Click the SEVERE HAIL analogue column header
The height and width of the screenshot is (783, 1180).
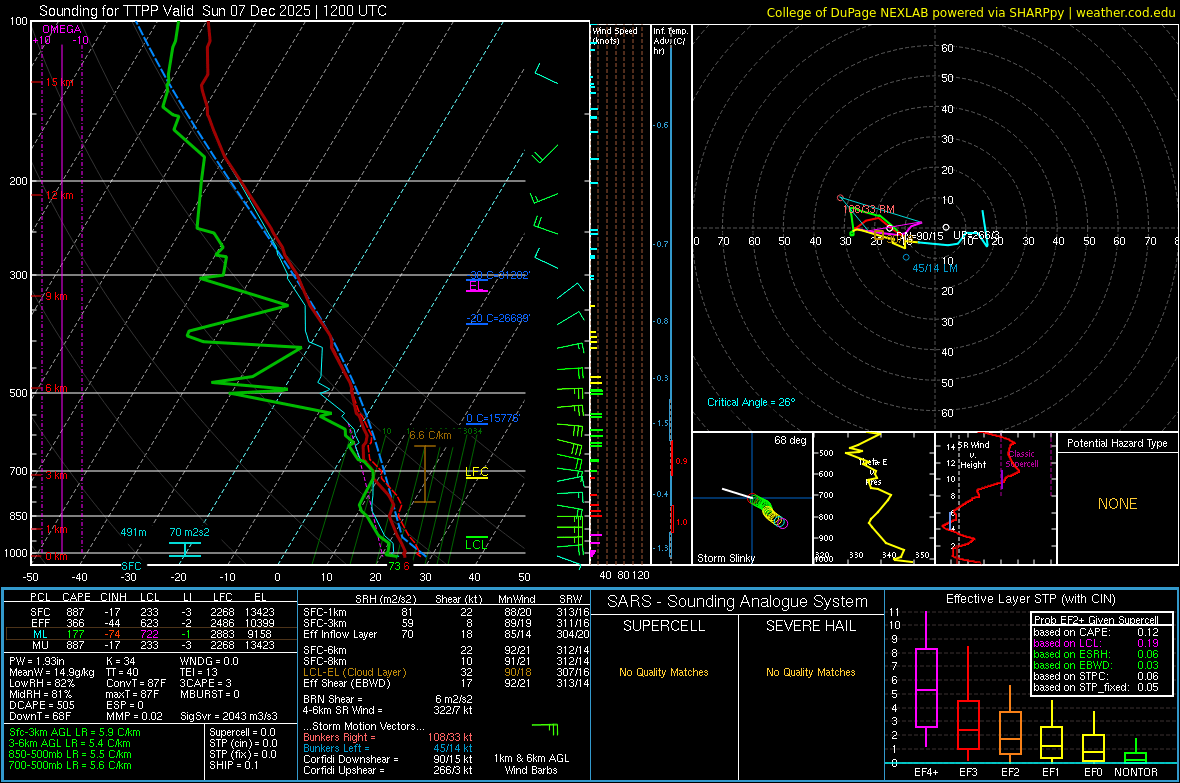click(x=810, y=626)
